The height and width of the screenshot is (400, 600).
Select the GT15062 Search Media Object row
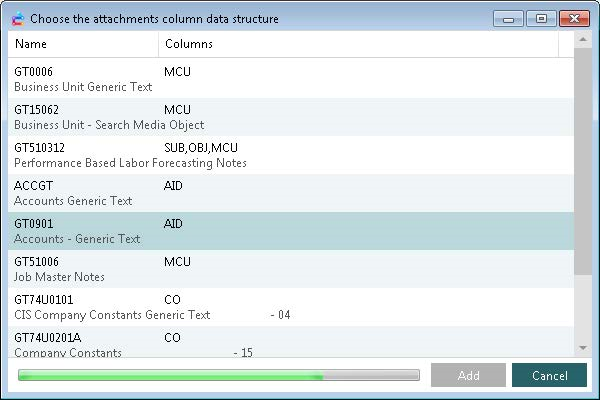(x=290, y=117)
